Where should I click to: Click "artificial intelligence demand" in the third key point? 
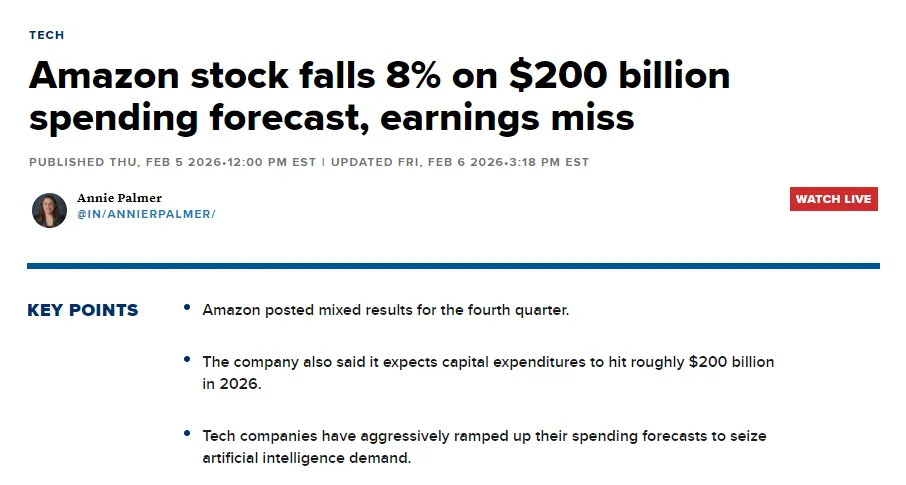point(306,459)
